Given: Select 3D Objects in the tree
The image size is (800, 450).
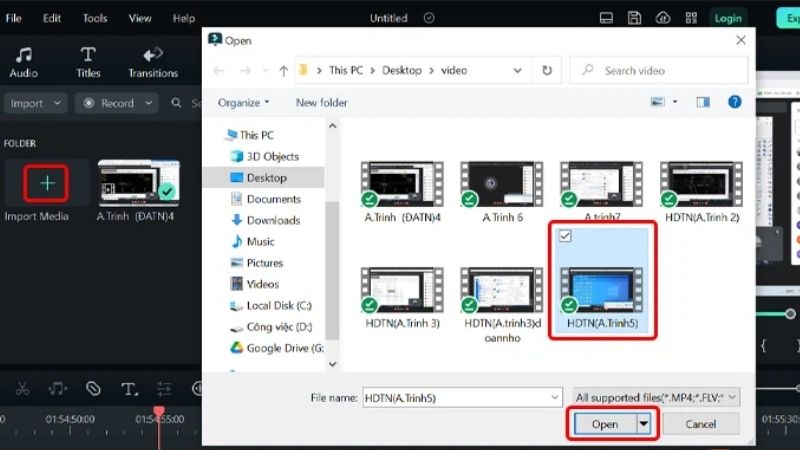Looking at the screenshot, I should tap(273, 157).
